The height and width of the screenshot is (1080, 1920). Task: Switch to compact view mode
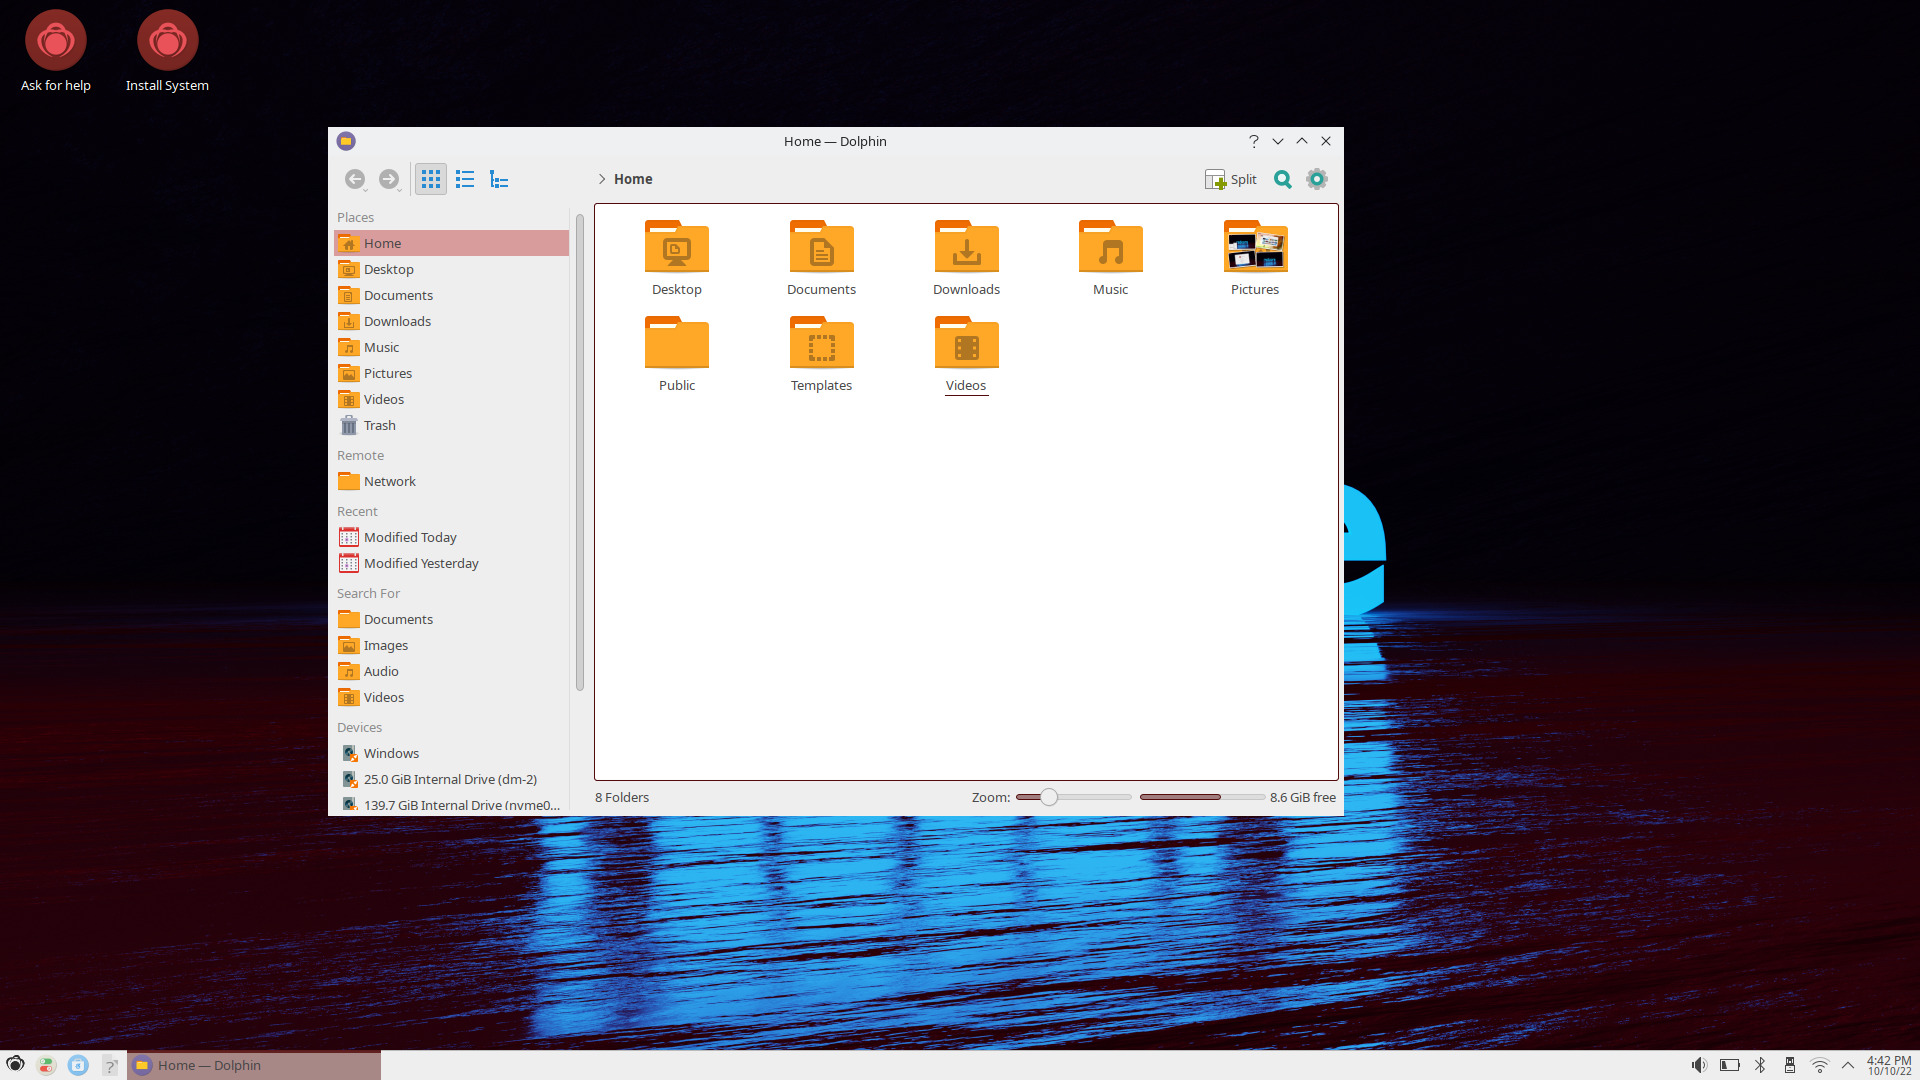464,179
